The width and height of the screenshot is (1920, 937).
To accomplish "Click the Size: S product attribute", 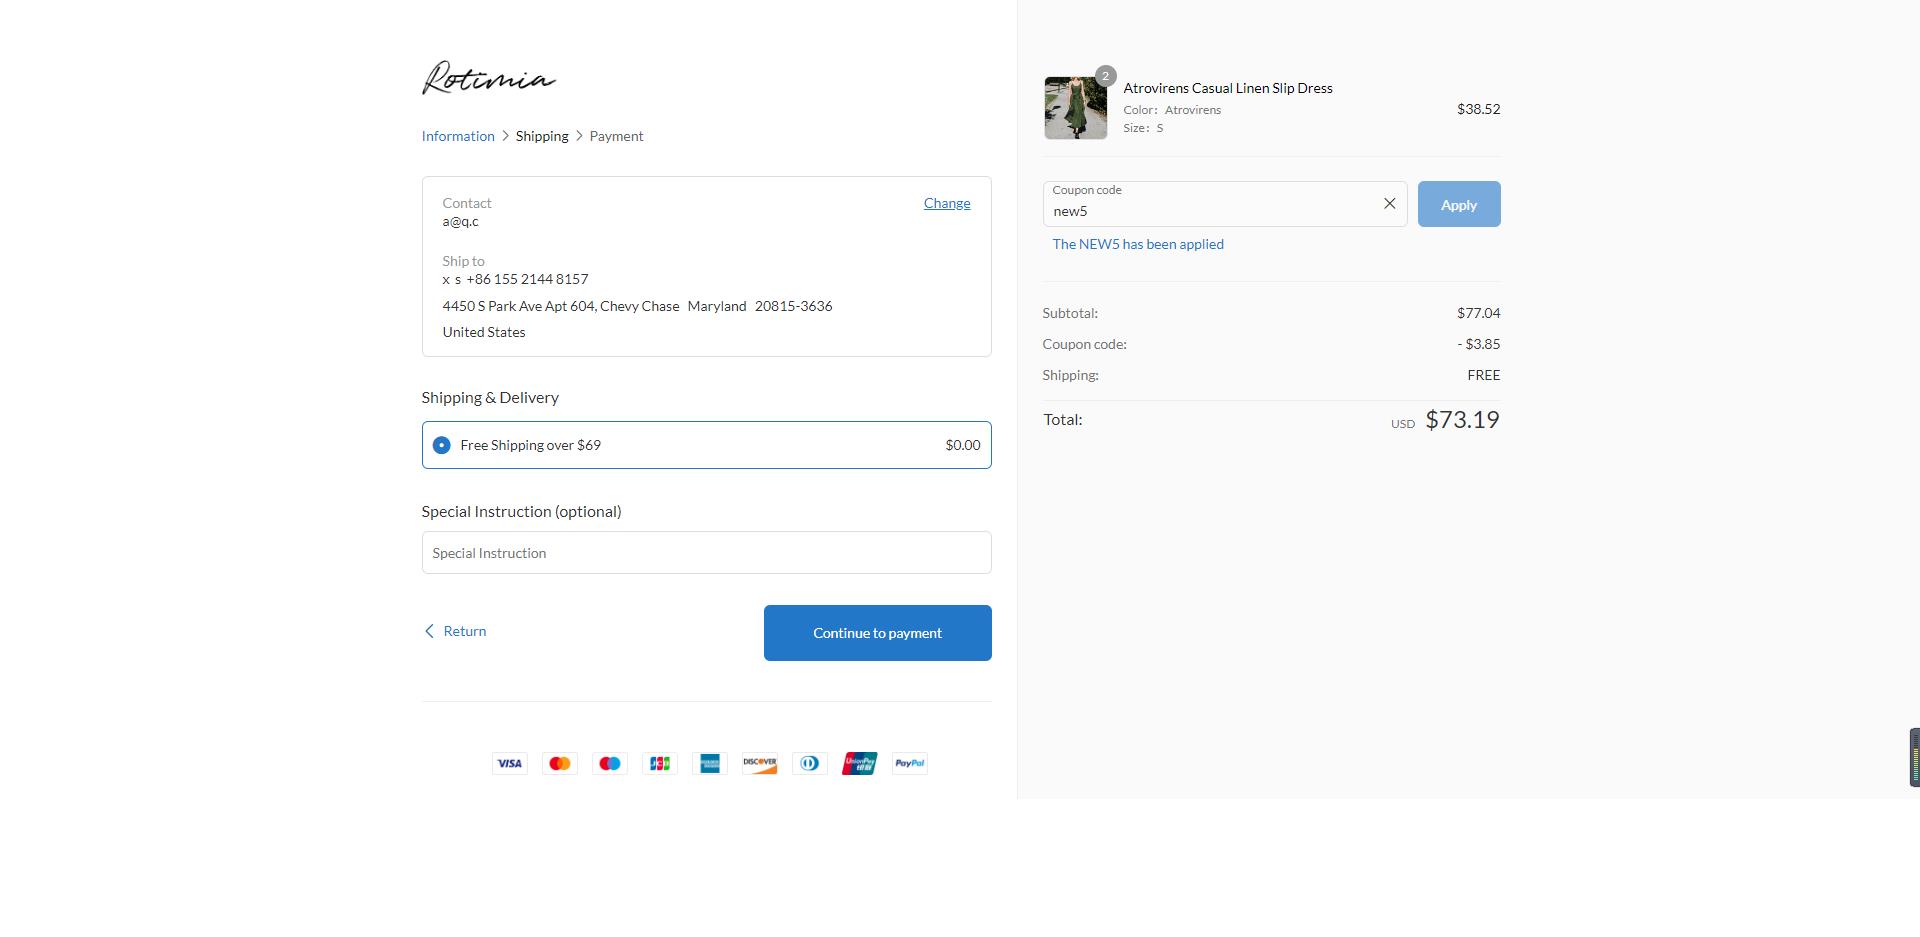I will pyautogui.click(x=1143, y=128).
